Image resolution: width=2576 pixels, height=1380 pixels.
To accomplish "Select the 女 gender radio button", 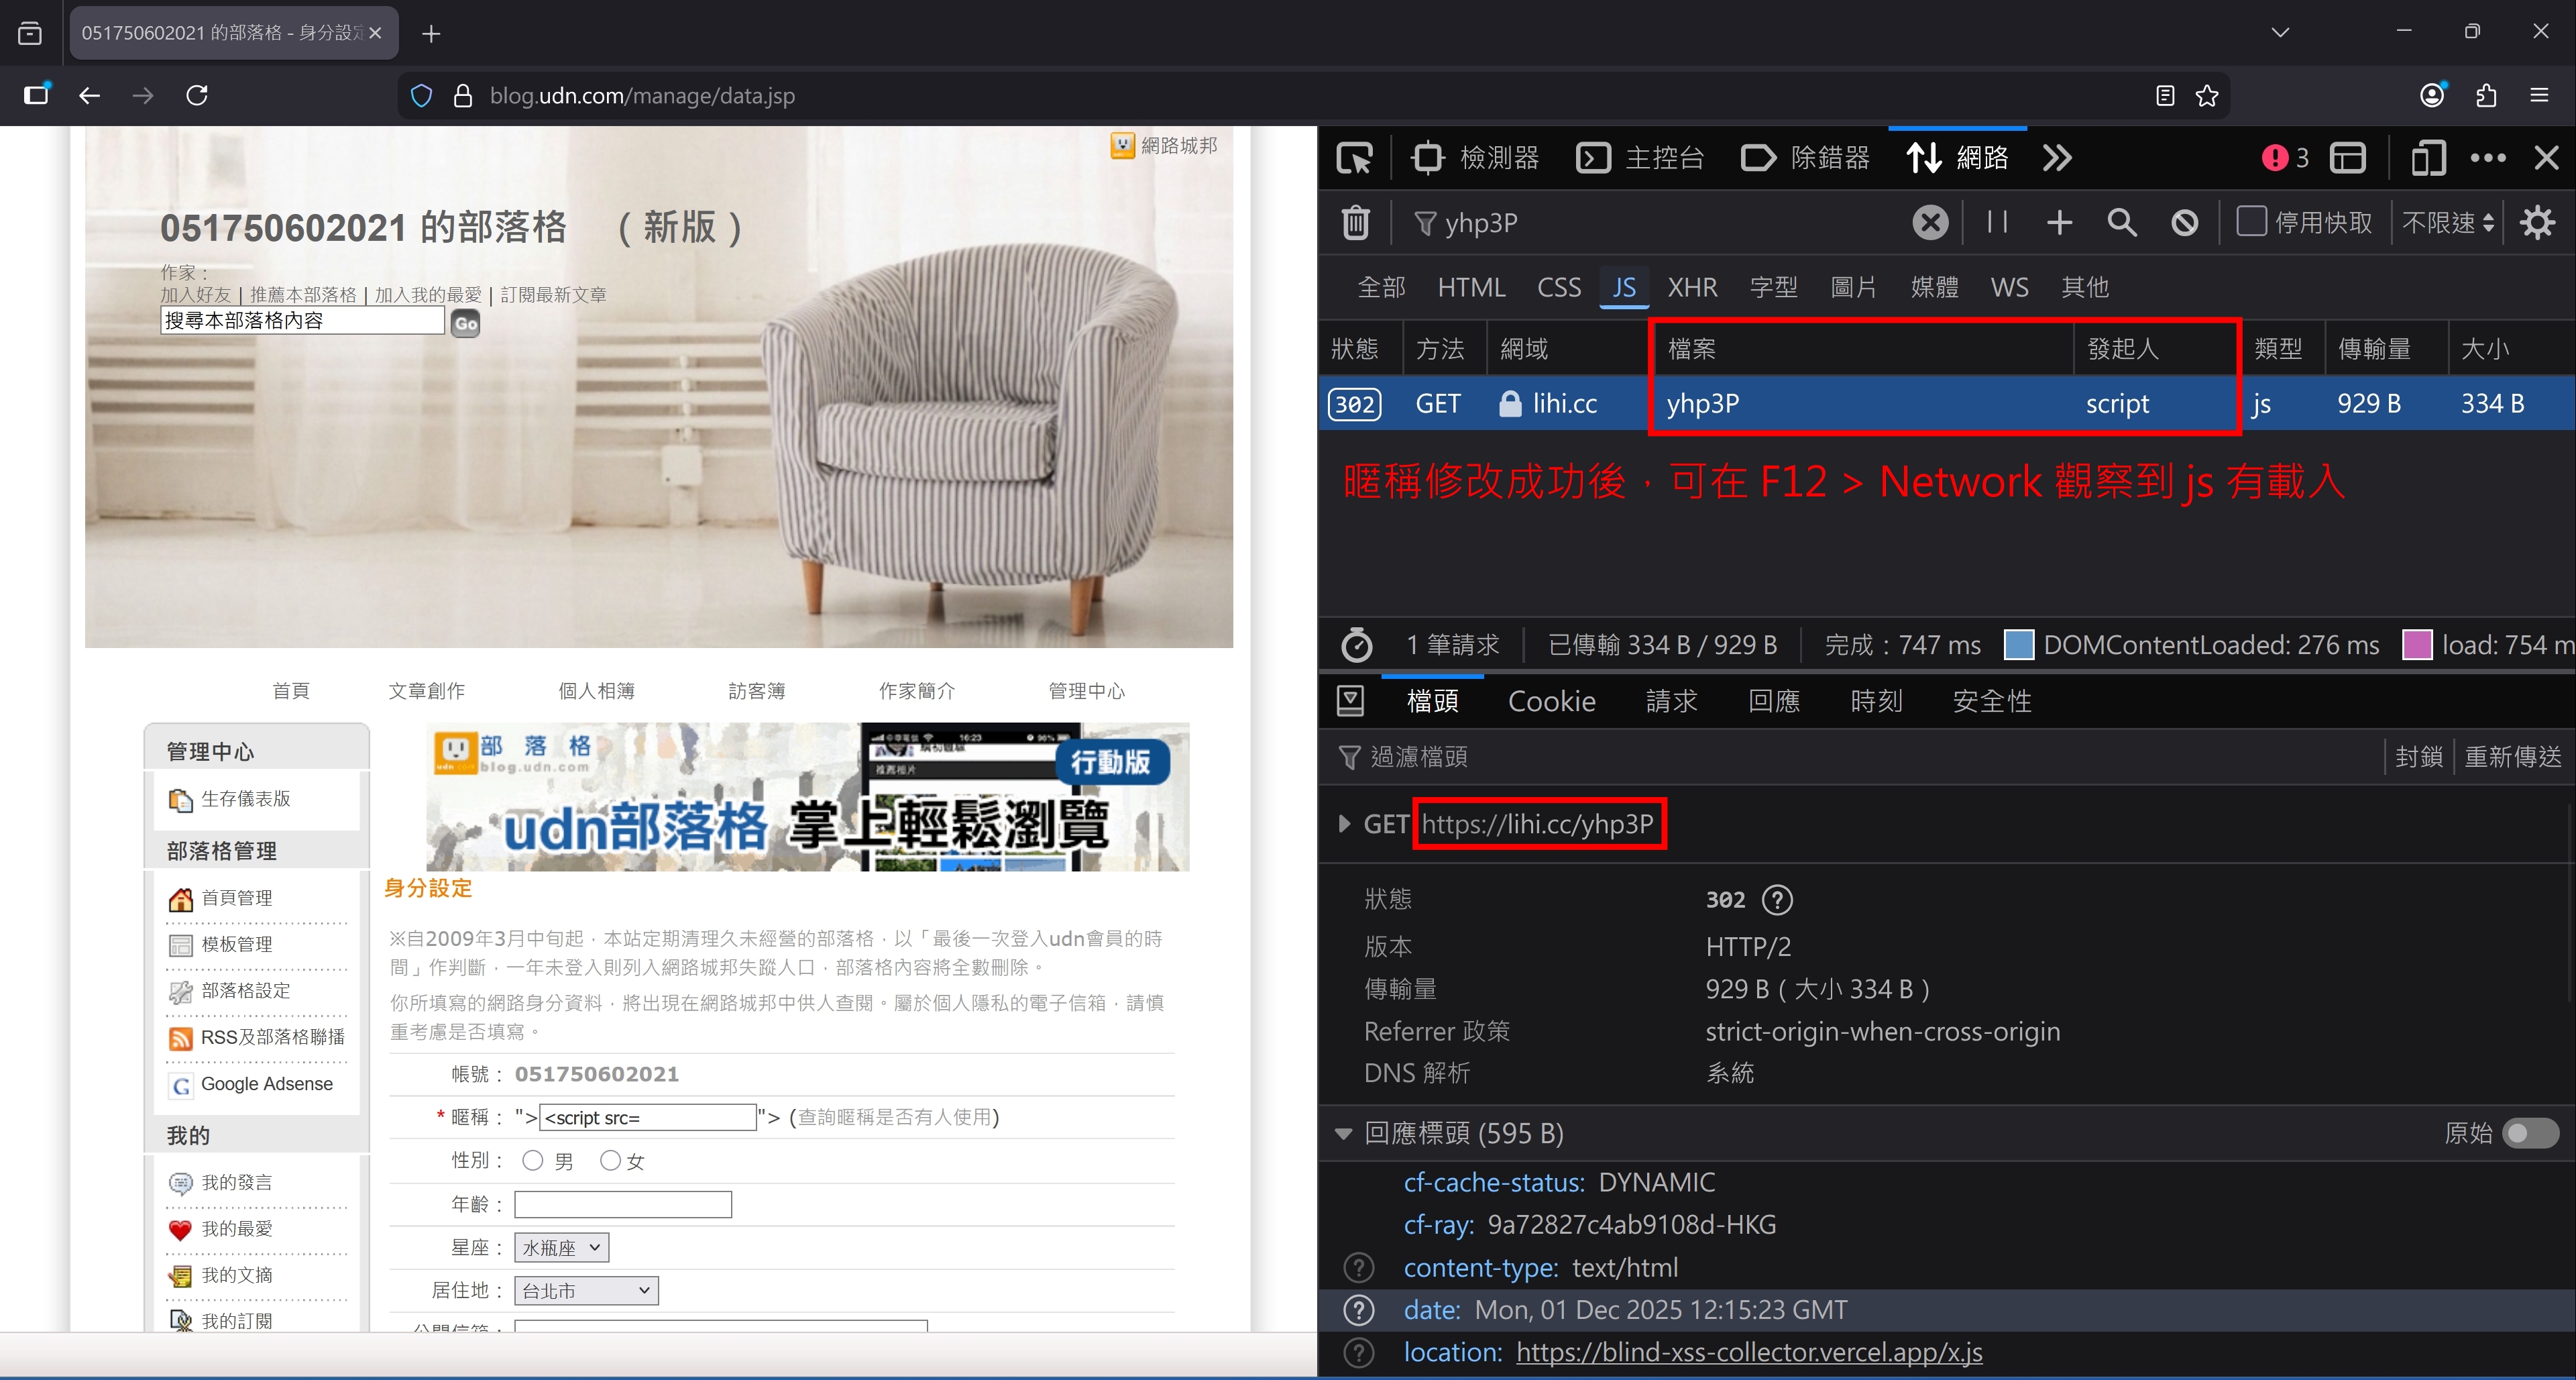I will pos(610,1160).
